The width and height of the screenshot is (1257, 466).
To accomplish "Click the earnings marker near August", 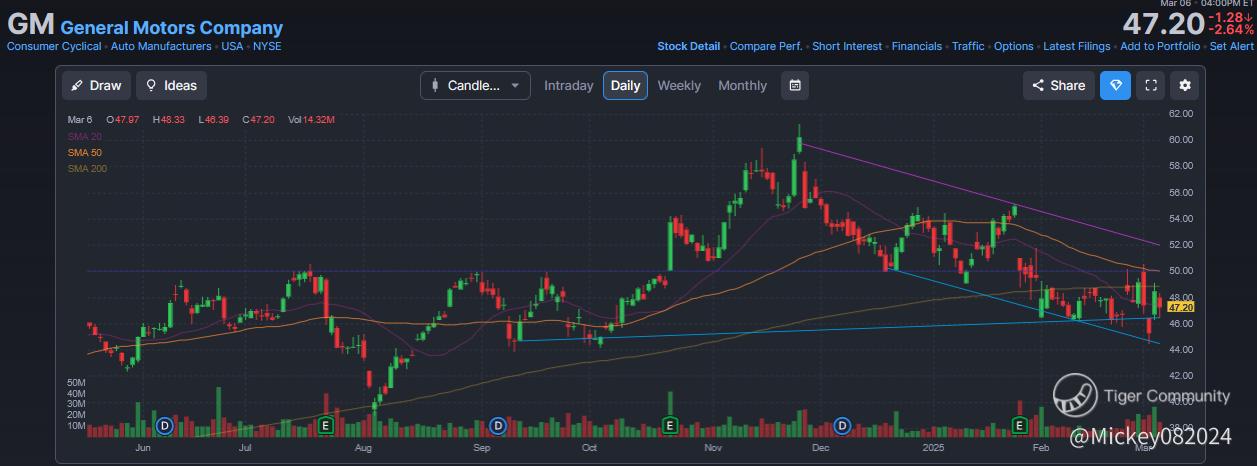I will pos(324,425).
